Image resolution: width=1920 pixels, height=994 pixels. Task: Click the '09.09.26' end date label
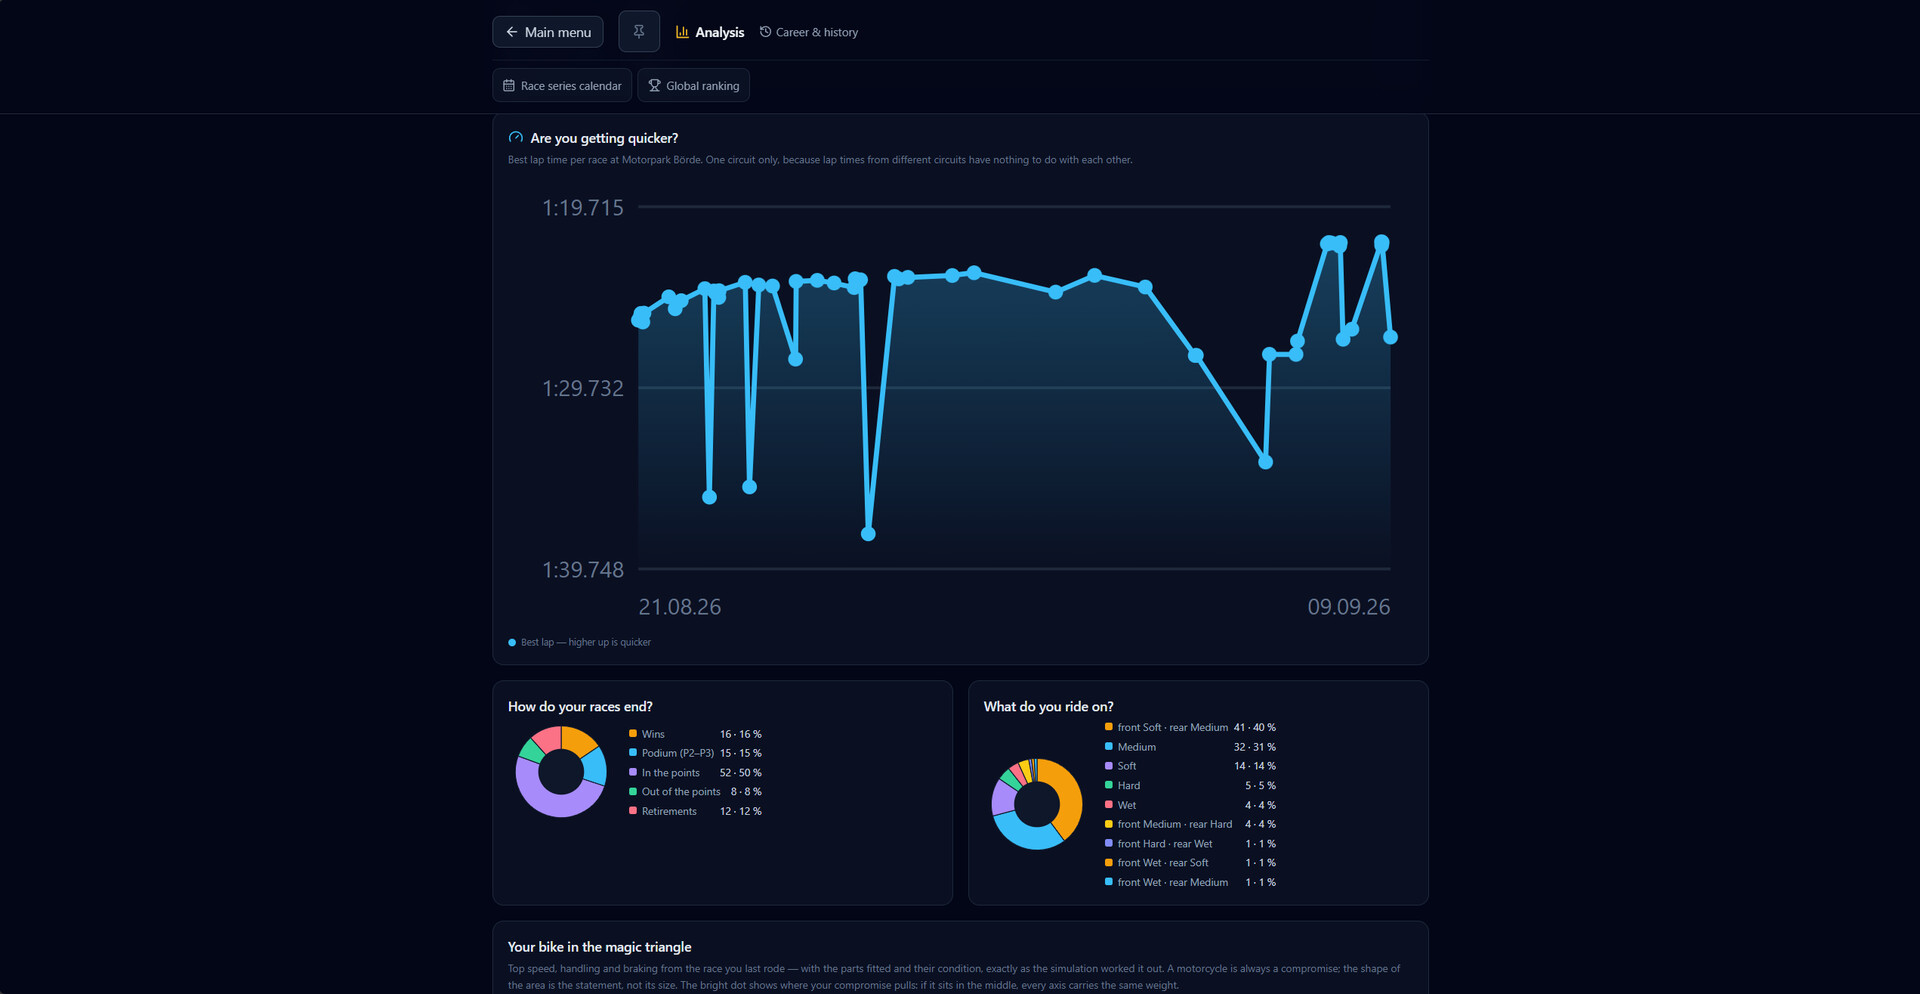[x=1349, y=607]
